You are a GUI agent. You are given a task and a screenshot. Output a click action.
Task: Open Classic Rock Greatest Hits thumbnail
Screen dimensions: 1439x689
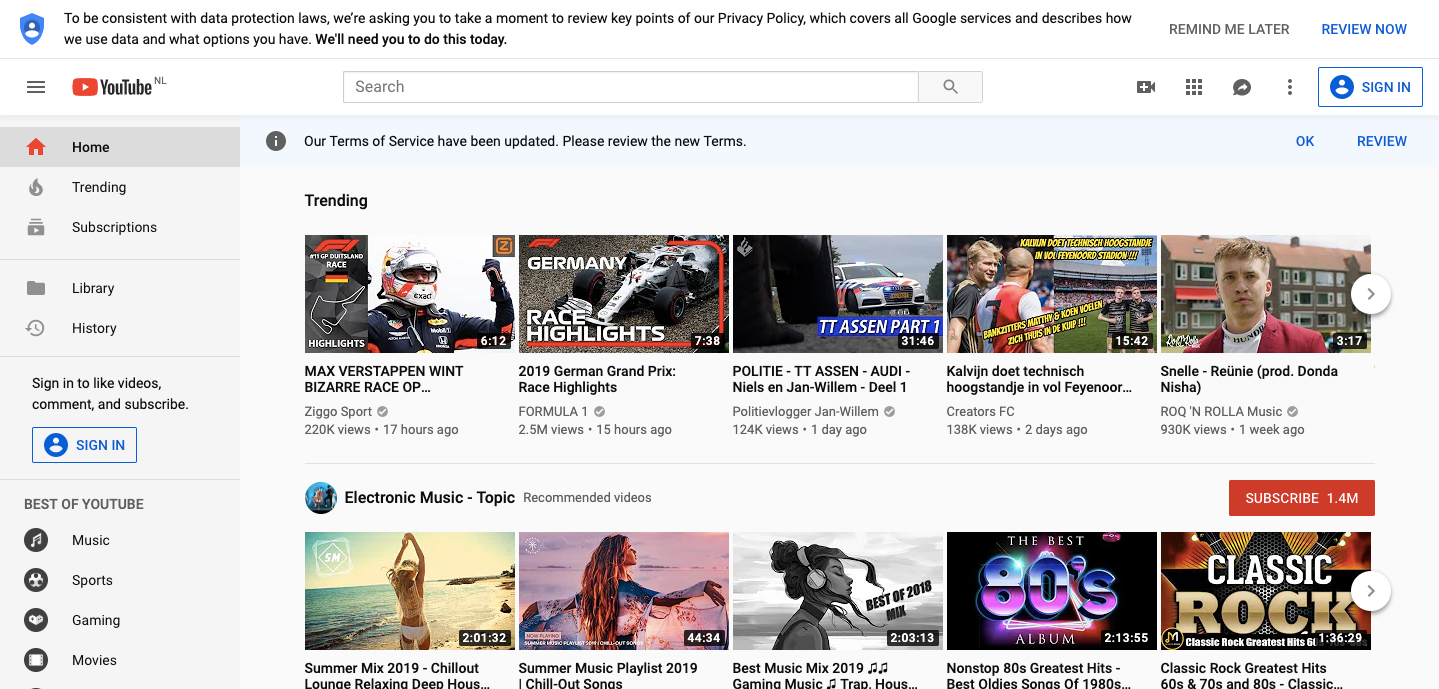[1266, 591]
